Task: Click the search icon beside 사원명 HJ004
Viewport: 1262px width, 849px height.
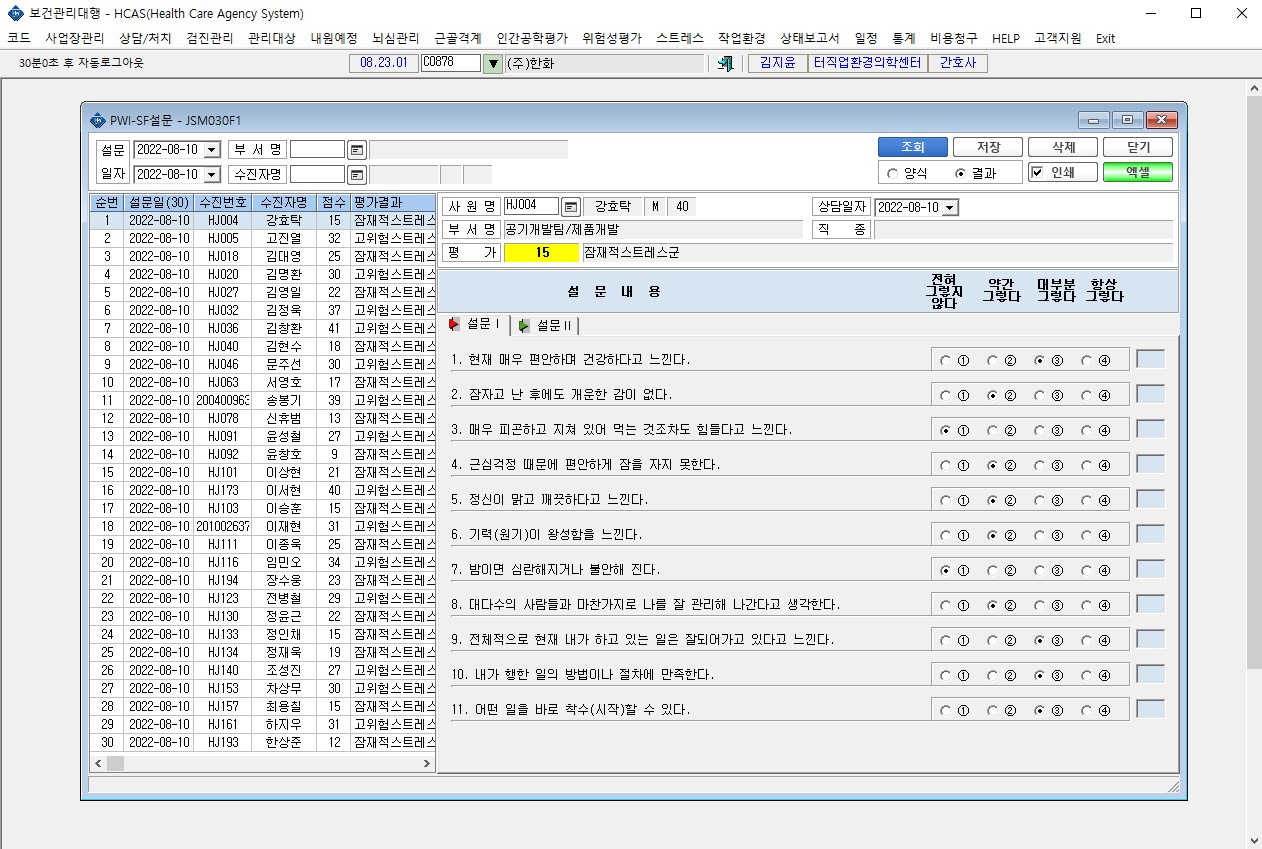Action: pyautogui.click(x=570, y=207)
